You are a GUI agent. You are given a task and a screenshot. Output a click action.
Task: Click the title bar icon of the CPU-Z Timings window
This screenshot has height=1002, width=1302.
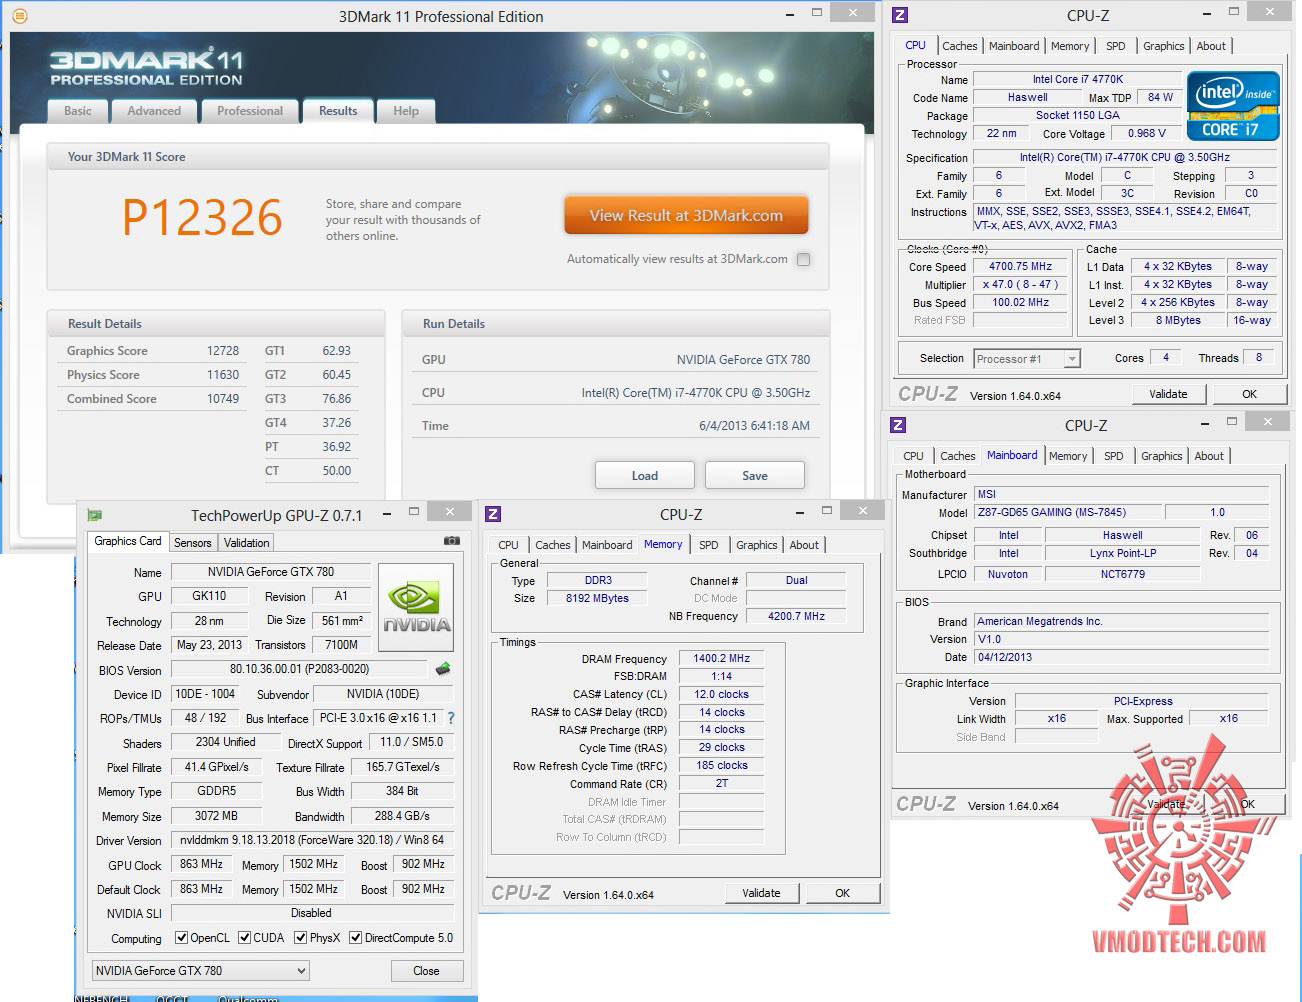(492, 514)
